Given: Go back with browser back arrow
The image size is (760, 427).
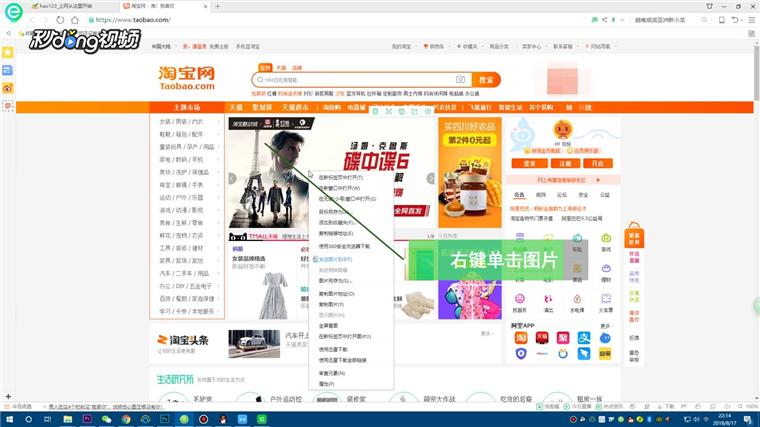Looking at the screenshot, I should 32,20.
